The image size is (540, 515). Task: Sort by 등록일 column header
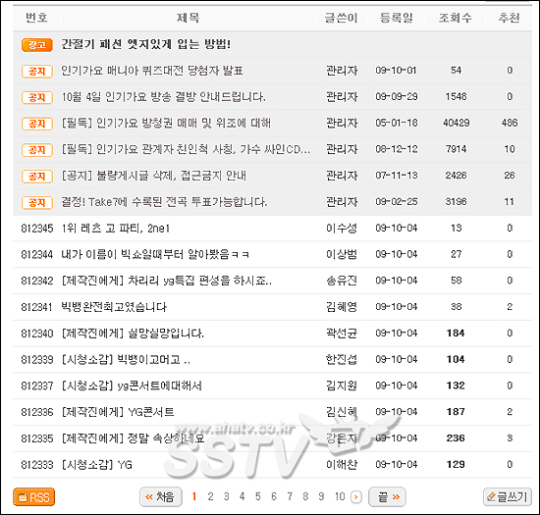(396, 17)
